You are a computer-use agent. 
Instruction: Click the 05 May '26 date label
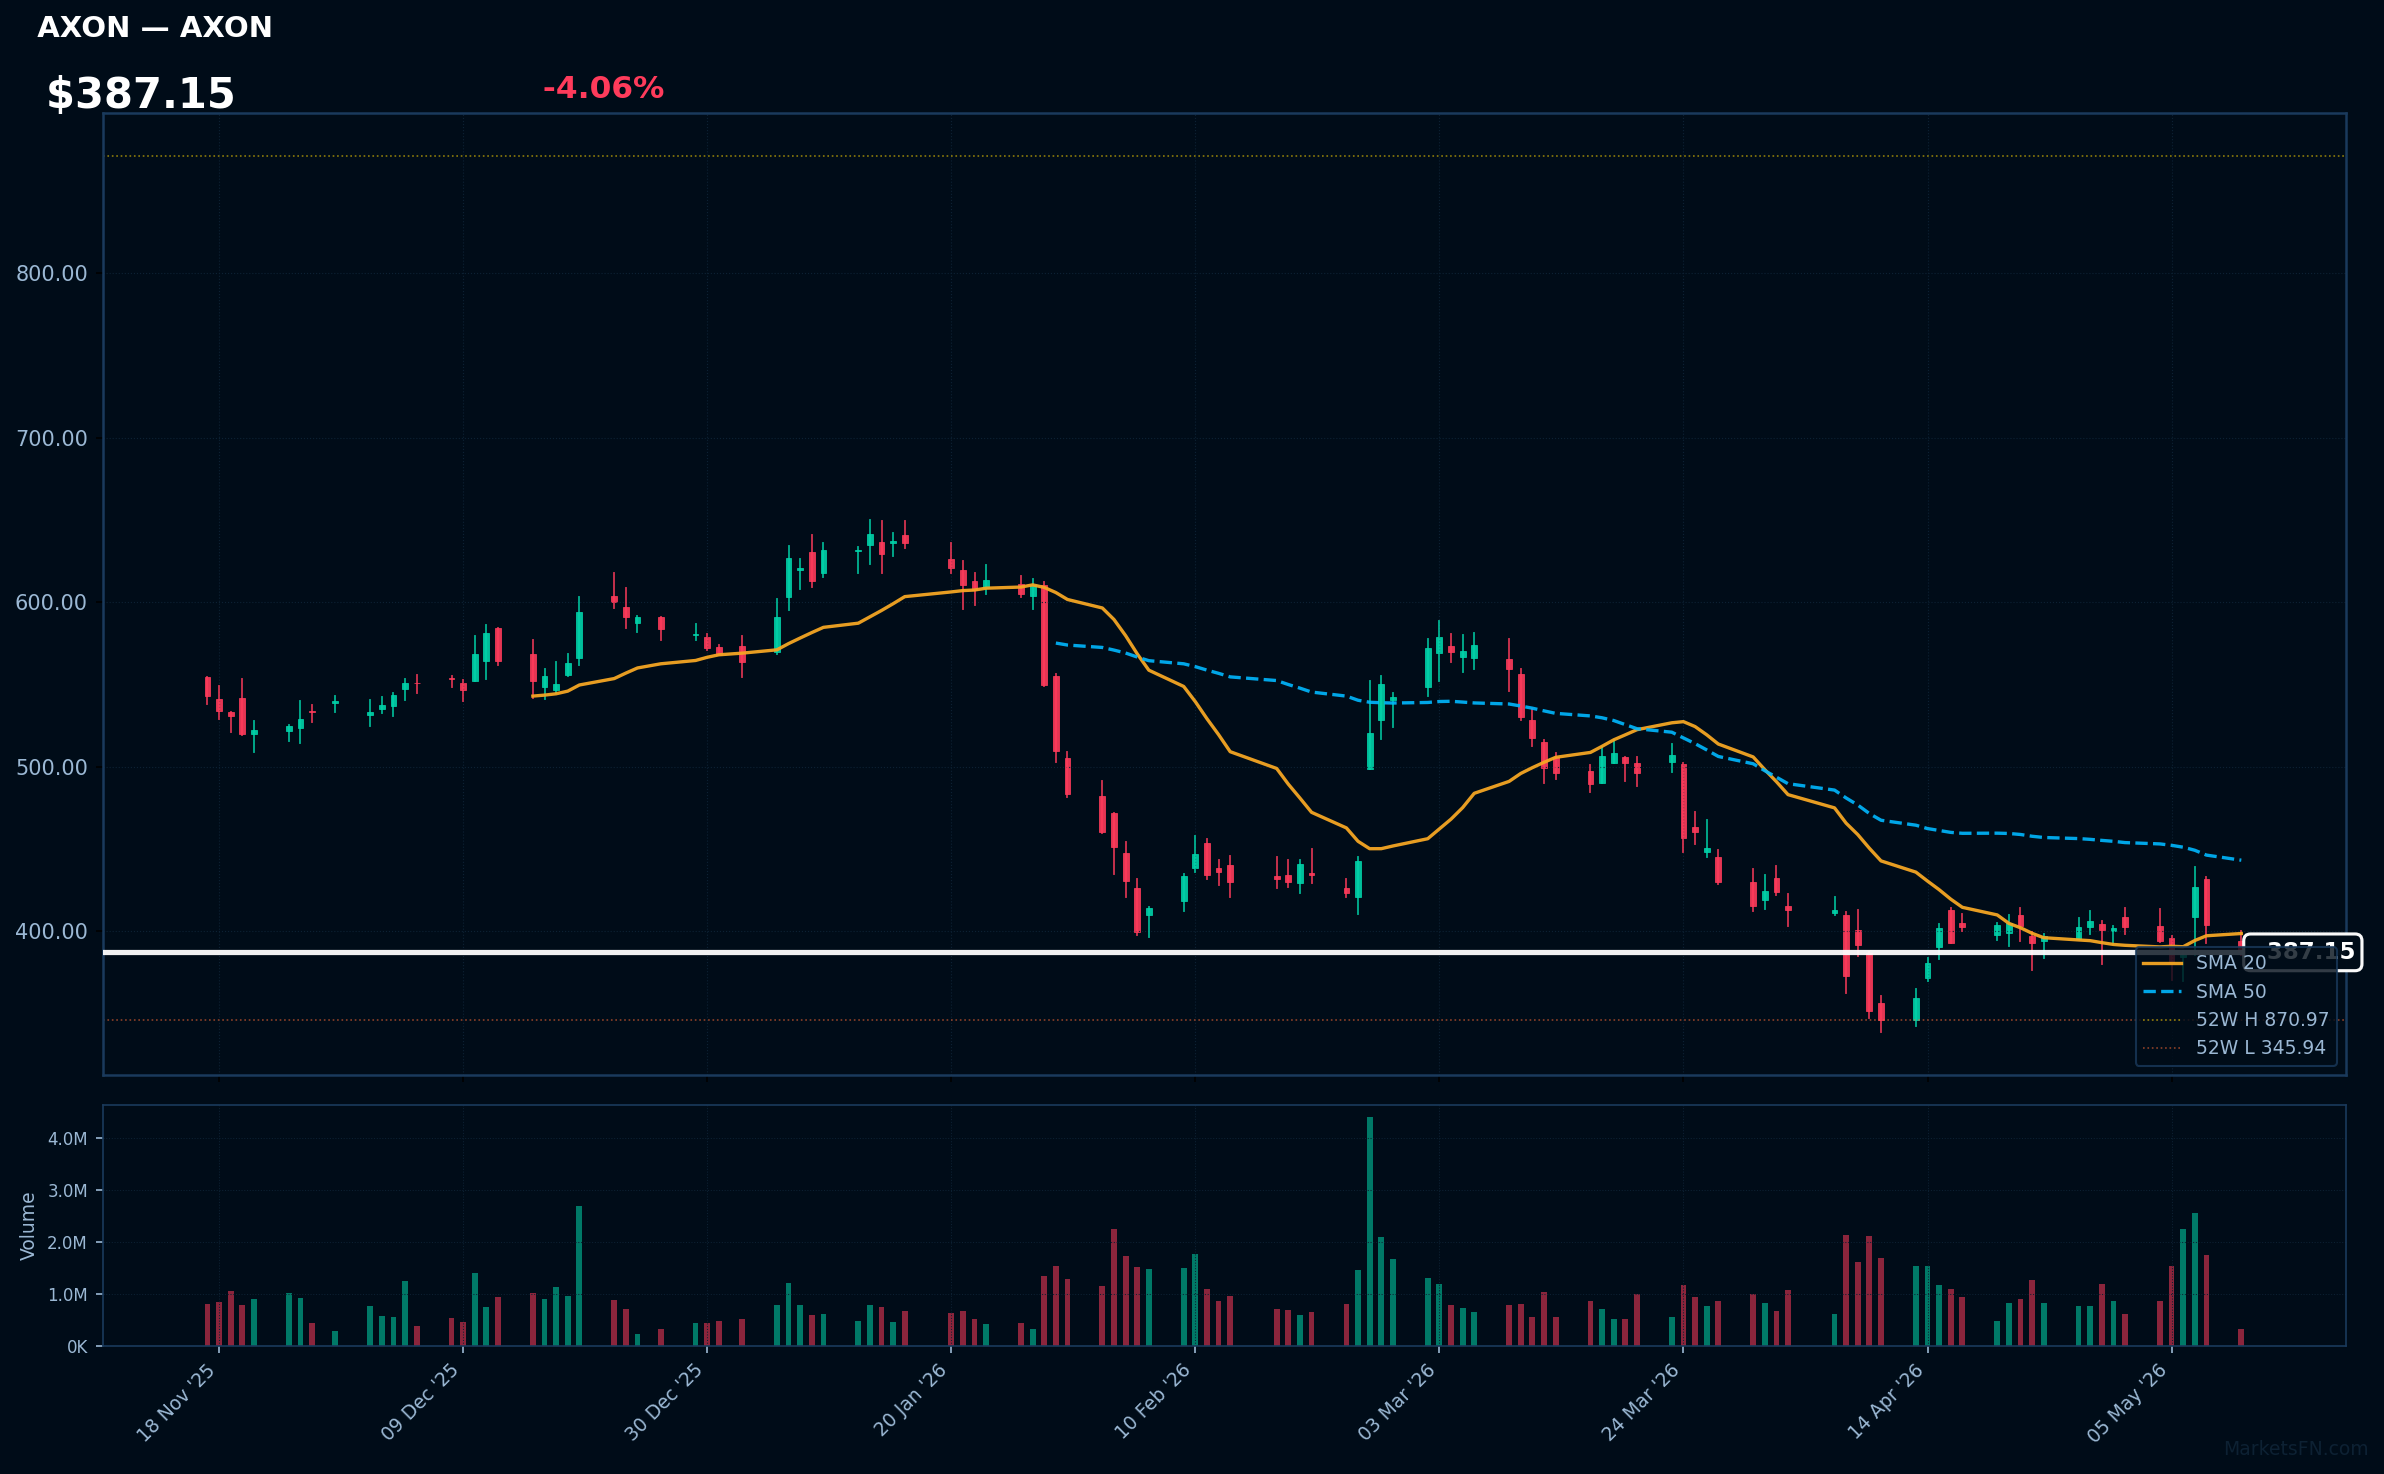tap(2128, 1402)
